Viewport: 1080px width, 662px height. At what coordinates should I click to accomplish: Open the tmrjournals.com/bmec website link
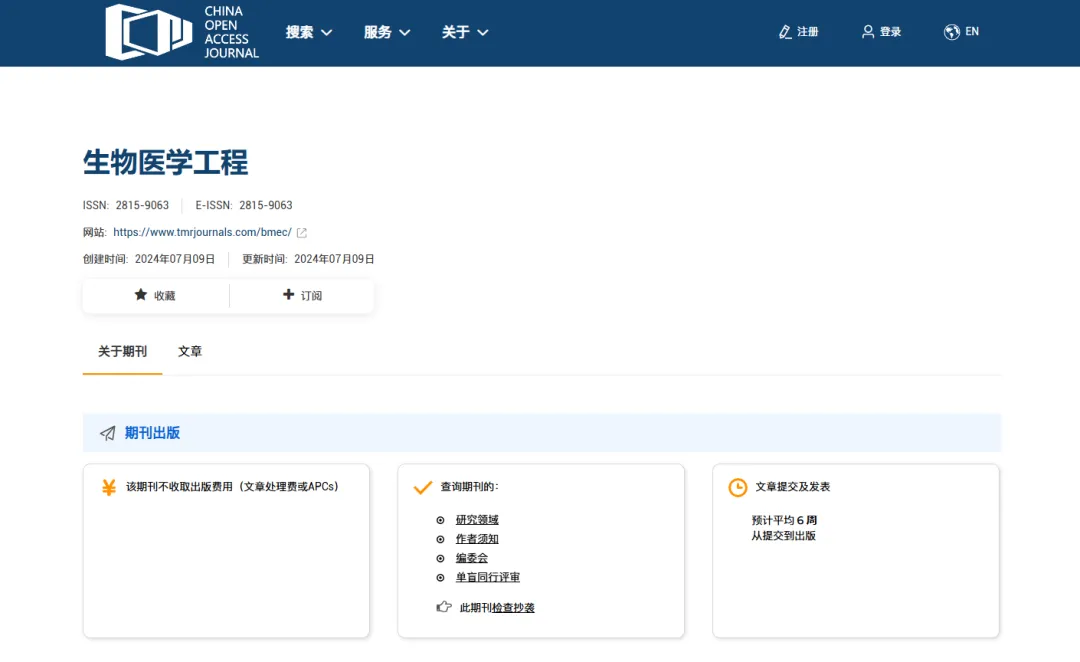[x=202, y=233]
